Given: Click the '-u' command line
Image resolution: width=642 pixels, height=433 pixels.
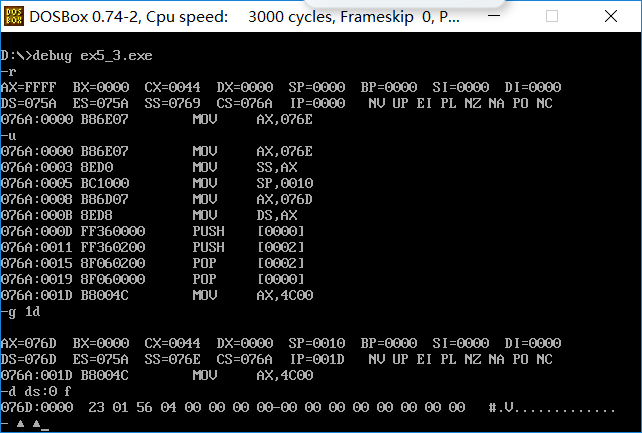Looking at the screenshot, I should click(9, 136).
